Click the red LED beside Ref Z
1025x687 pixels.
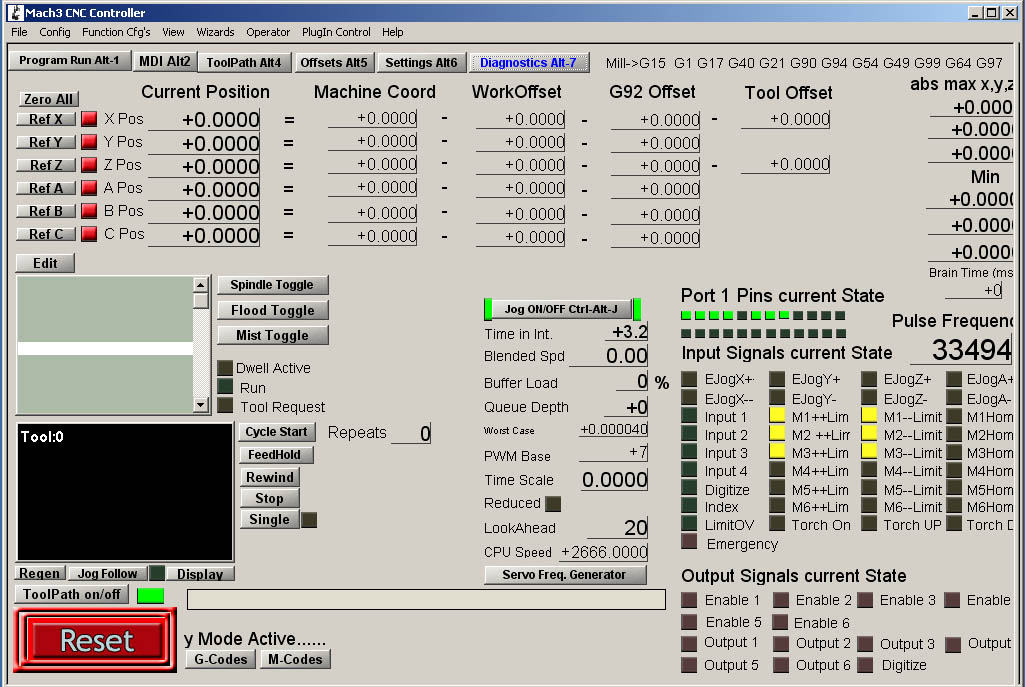[x=89, y=165]
